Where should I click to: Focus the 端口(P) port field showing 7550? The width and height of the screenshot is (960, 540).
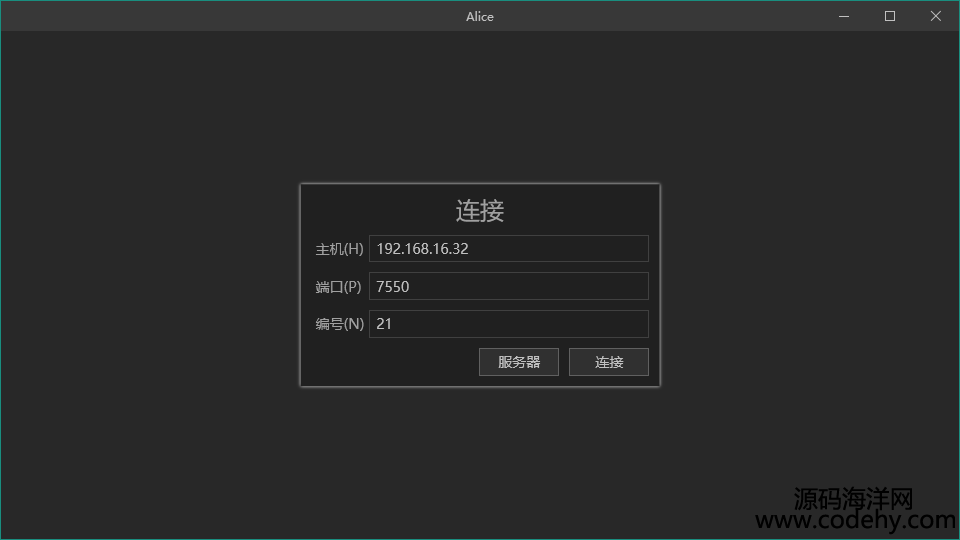coord(508,286)
